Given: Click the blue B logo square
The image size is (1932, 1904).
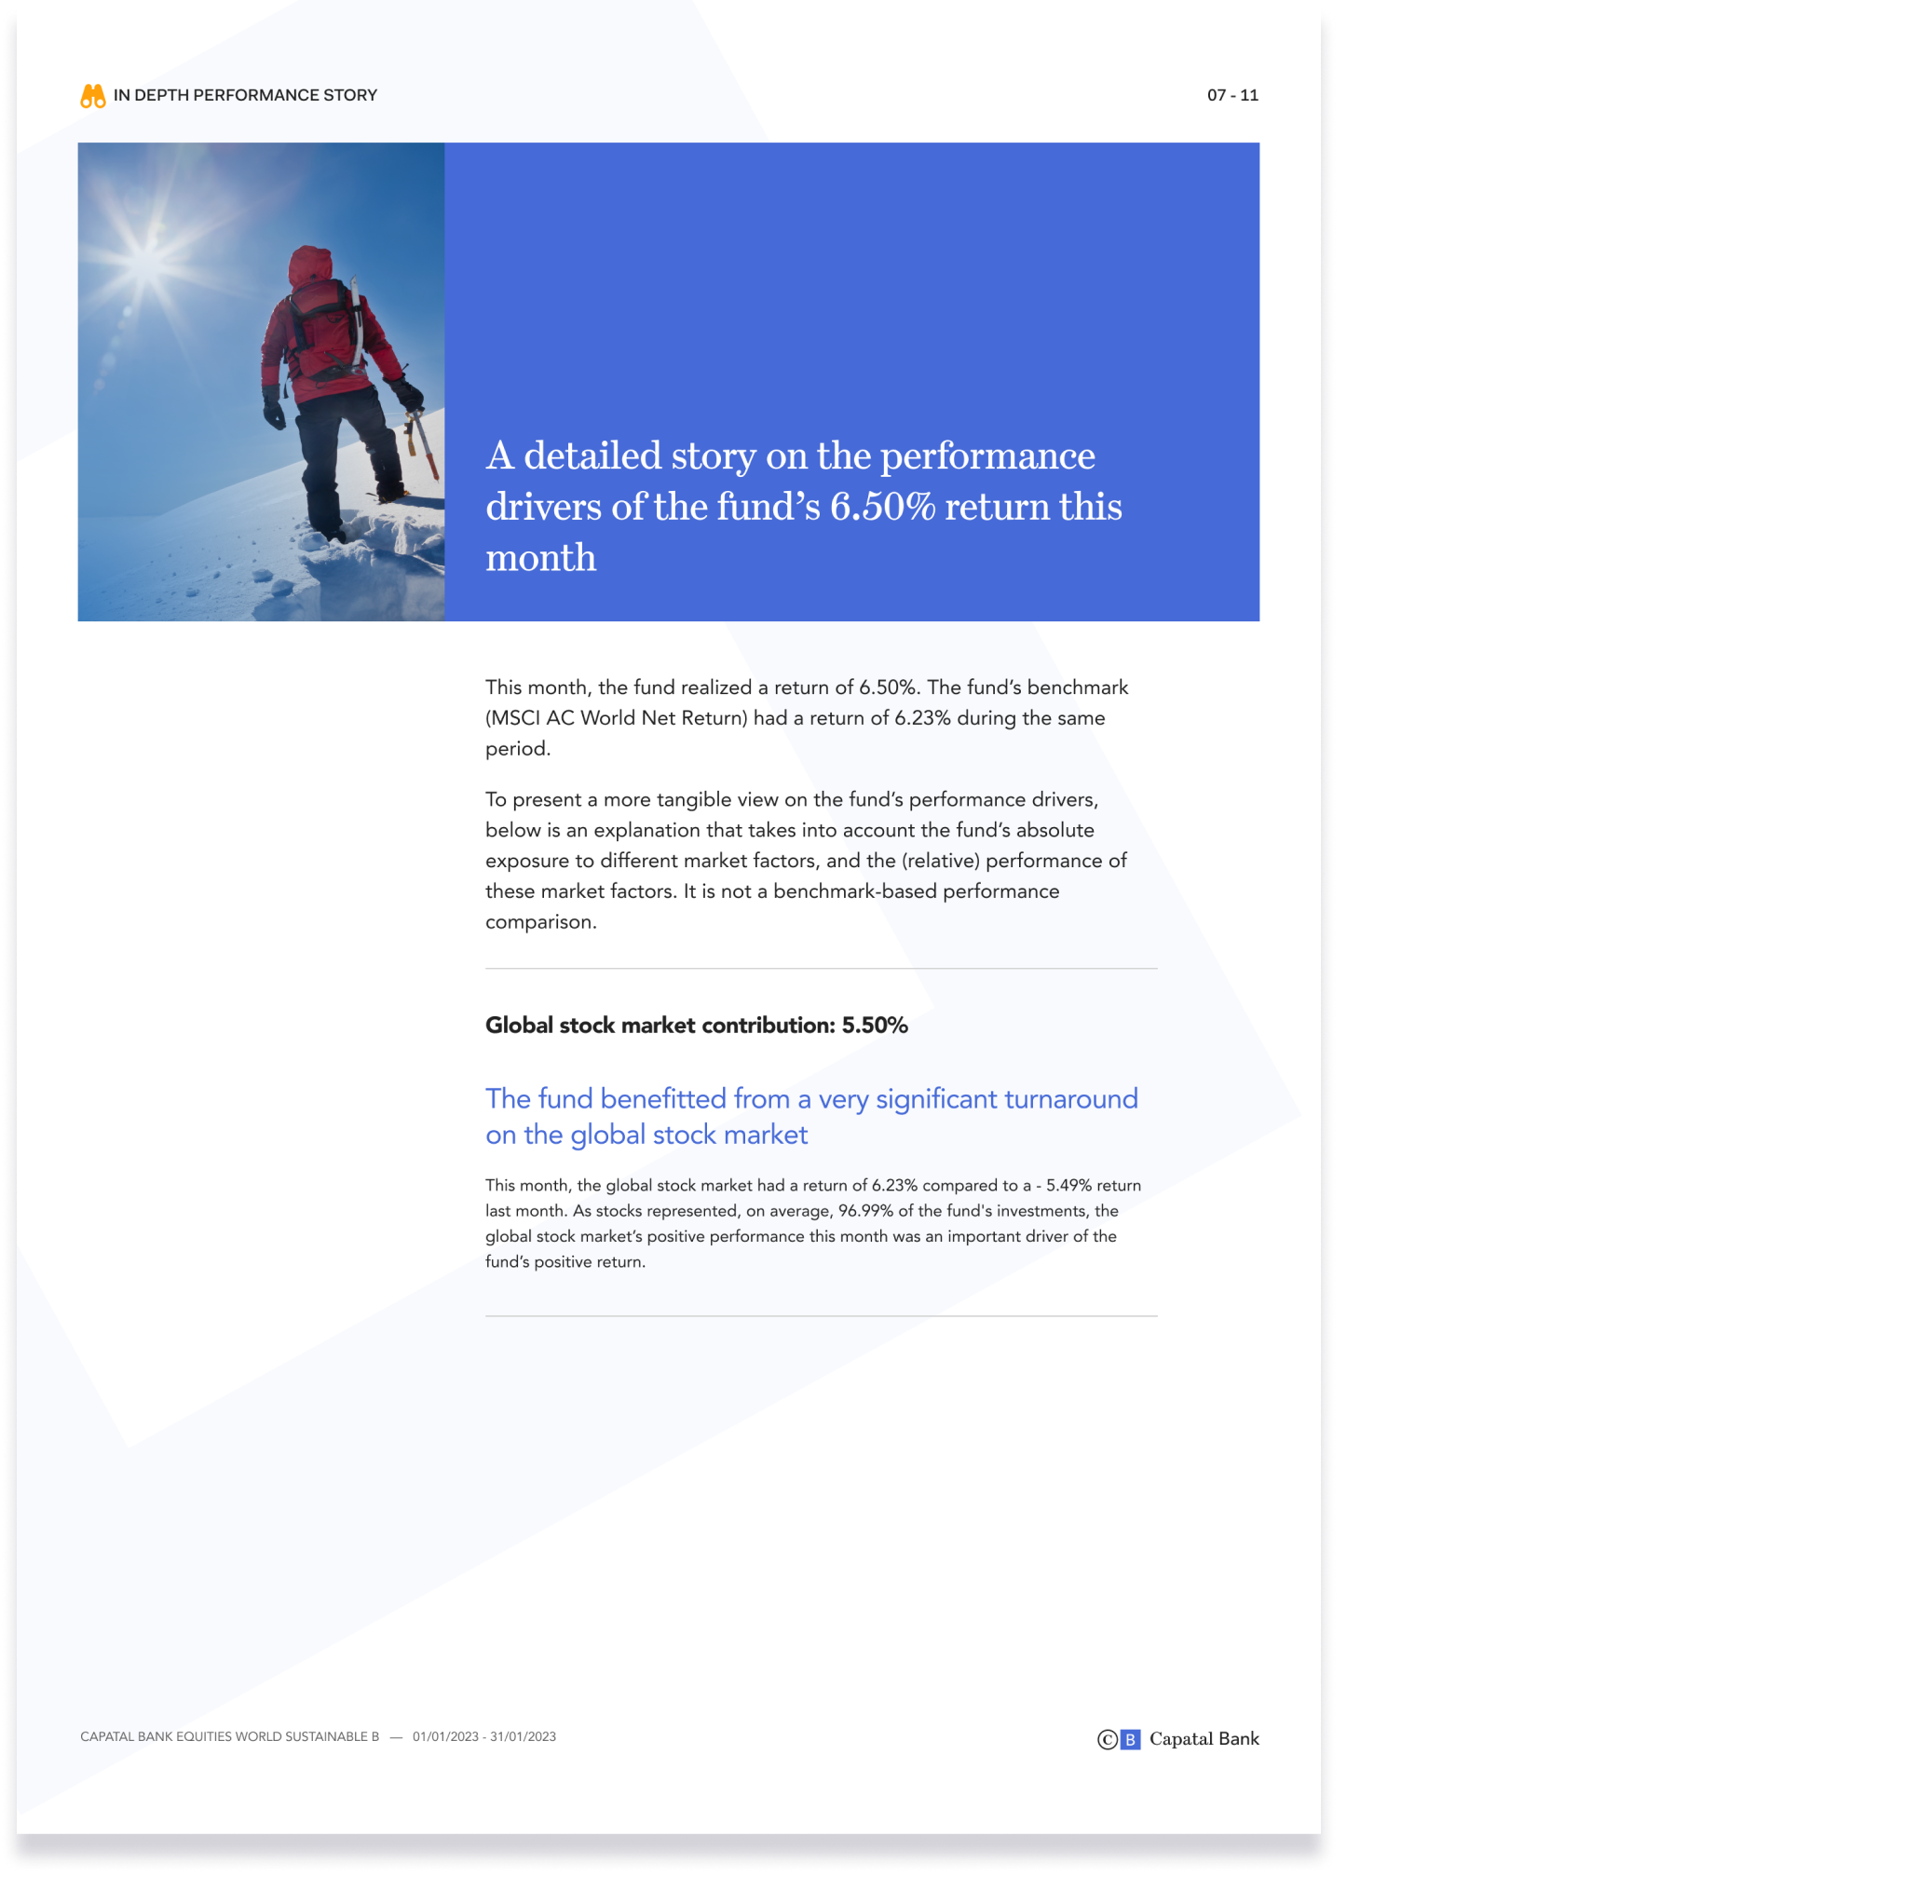Looking at the screenshot, I should tap(1130, 1740).
